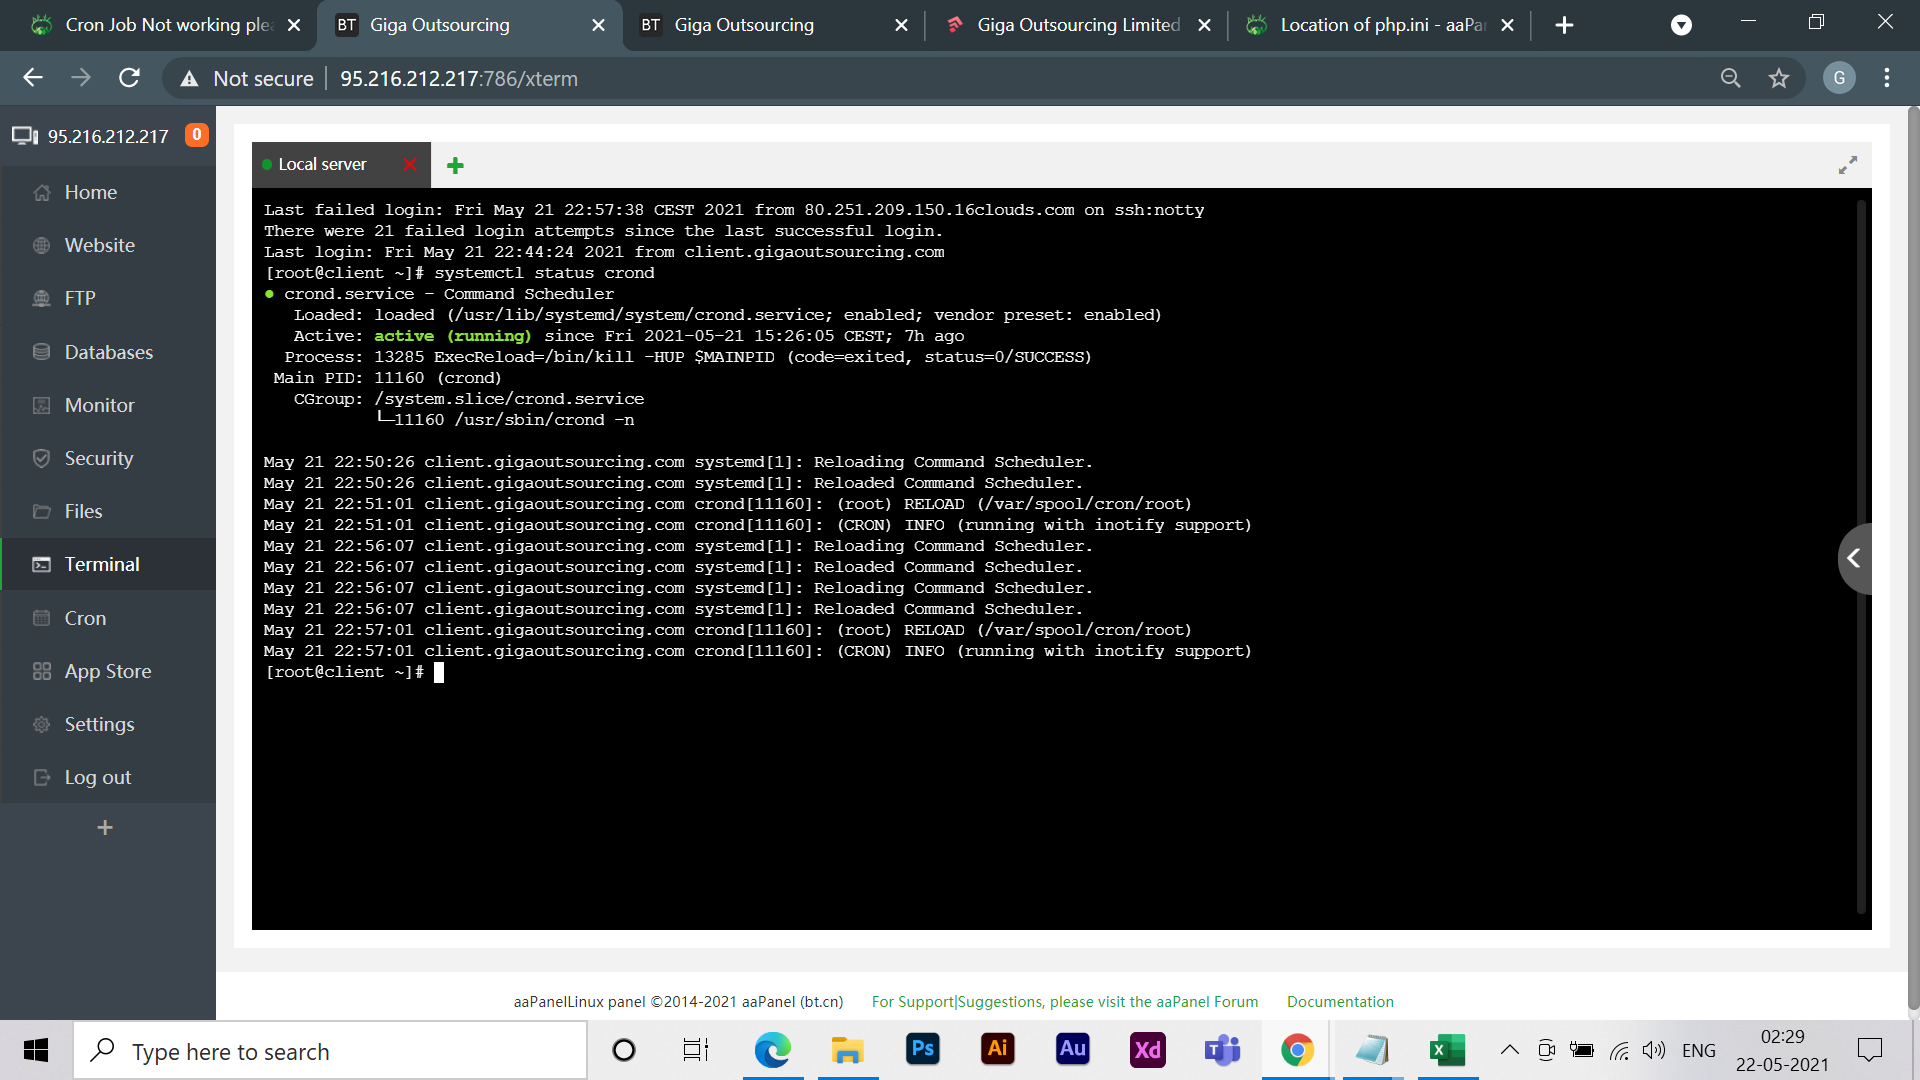Expand the right side panel arrow
The width and height of the screenshot is (1920, 1080).
tap(1854, 558)
